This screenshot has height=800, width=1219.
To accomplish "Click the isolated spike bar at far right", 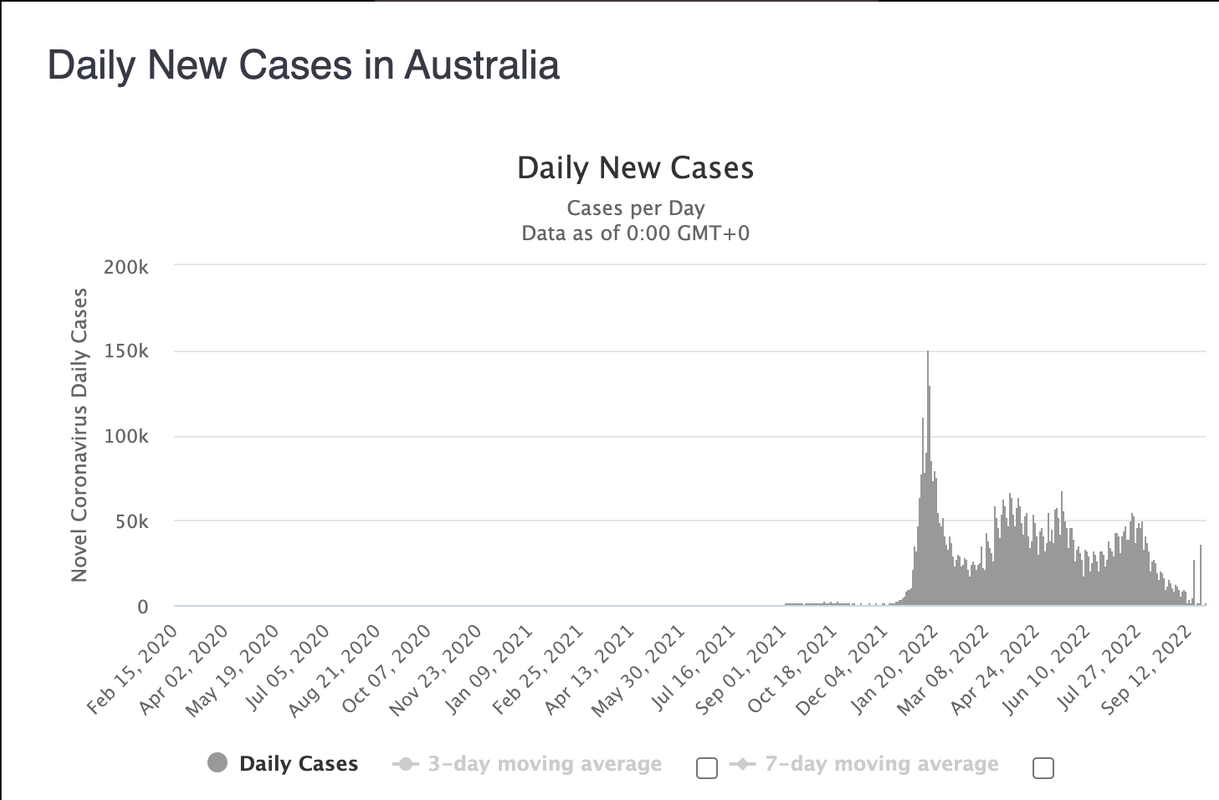I will click(1200, 575).
